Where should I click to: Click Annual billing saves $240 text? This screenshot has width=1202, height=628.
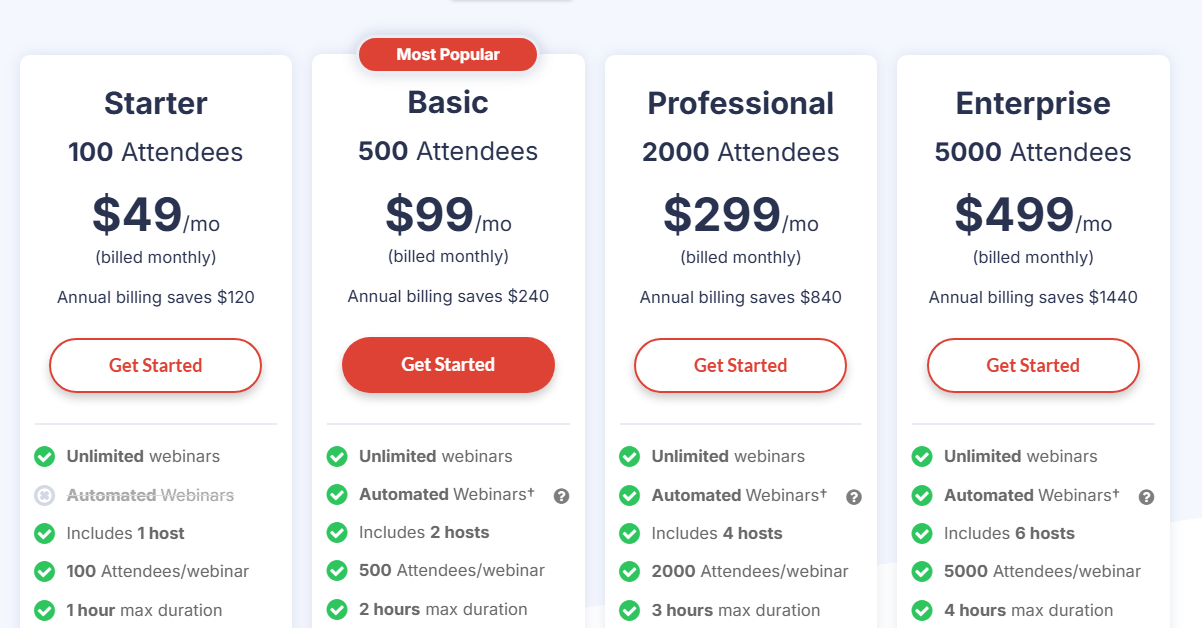448,296
